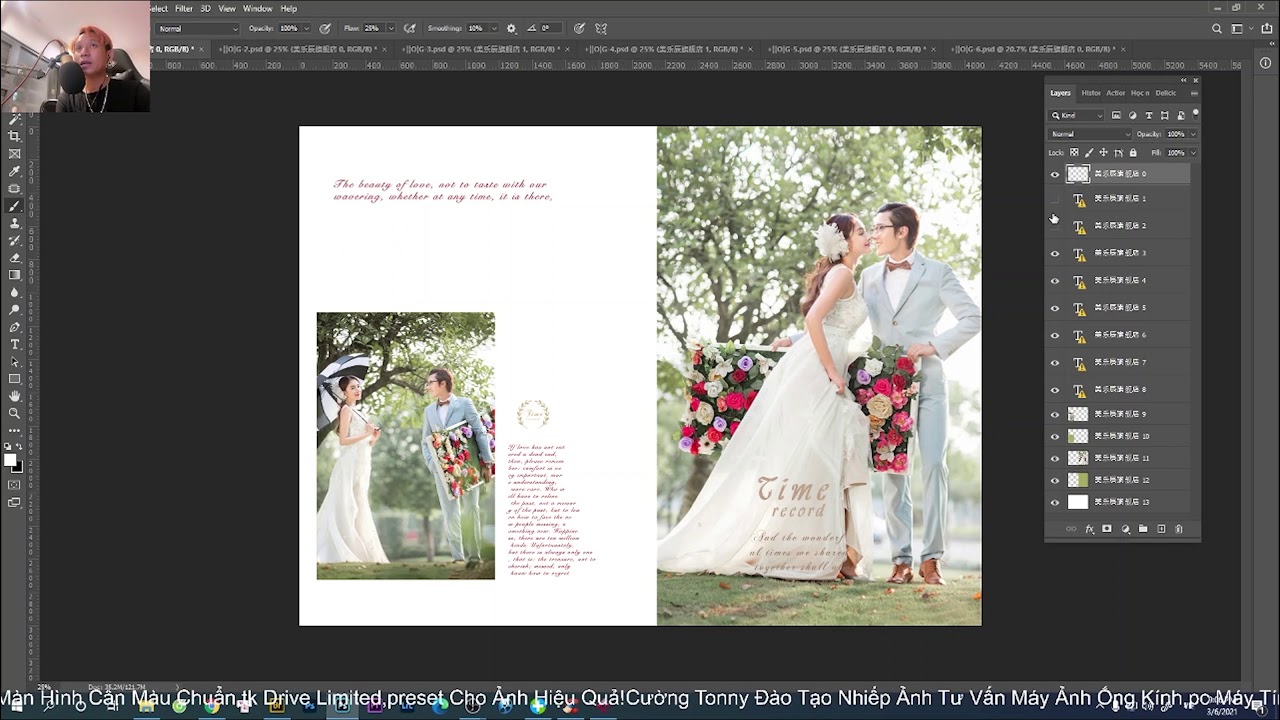This screenshot has height=720, width=1280.
Task: Hide layer 3 via its eye icon
Action: pyautogui.click(x=1054, y=254)
